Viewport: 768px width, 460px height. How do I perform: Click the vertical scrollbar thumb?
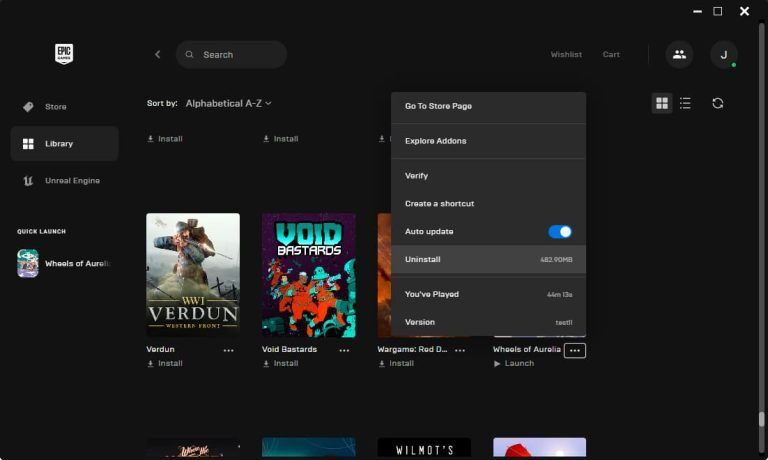click(x=761, y=419)
